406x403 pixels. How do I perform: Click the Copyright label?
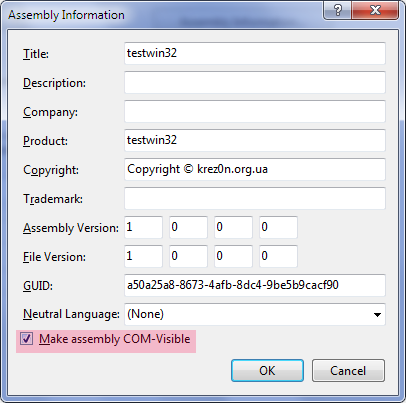[51, 170]
